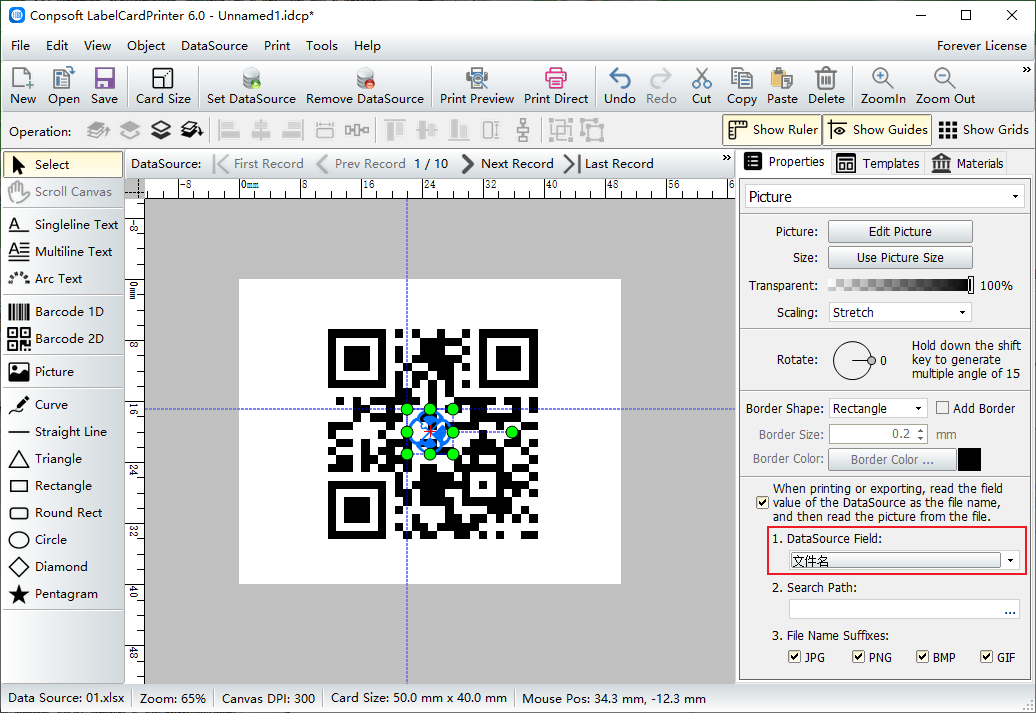This screenshot has width=1036, height=713.
Task: Uncheck the BMP suffix checkbox
Action: pos(922,656)
